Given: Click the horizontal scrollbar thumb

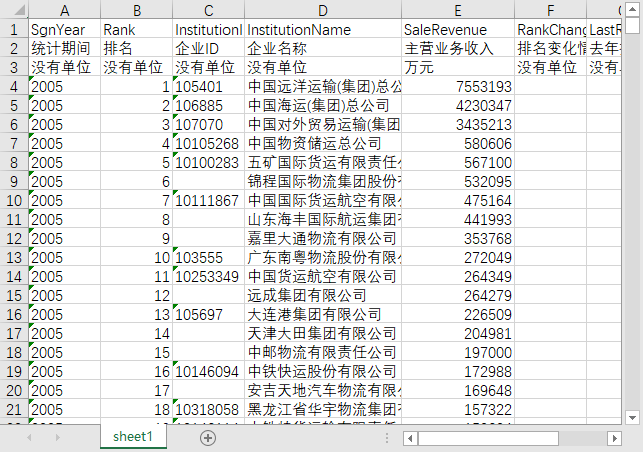Looking at the screenshot, I should (x=488, y=438).
